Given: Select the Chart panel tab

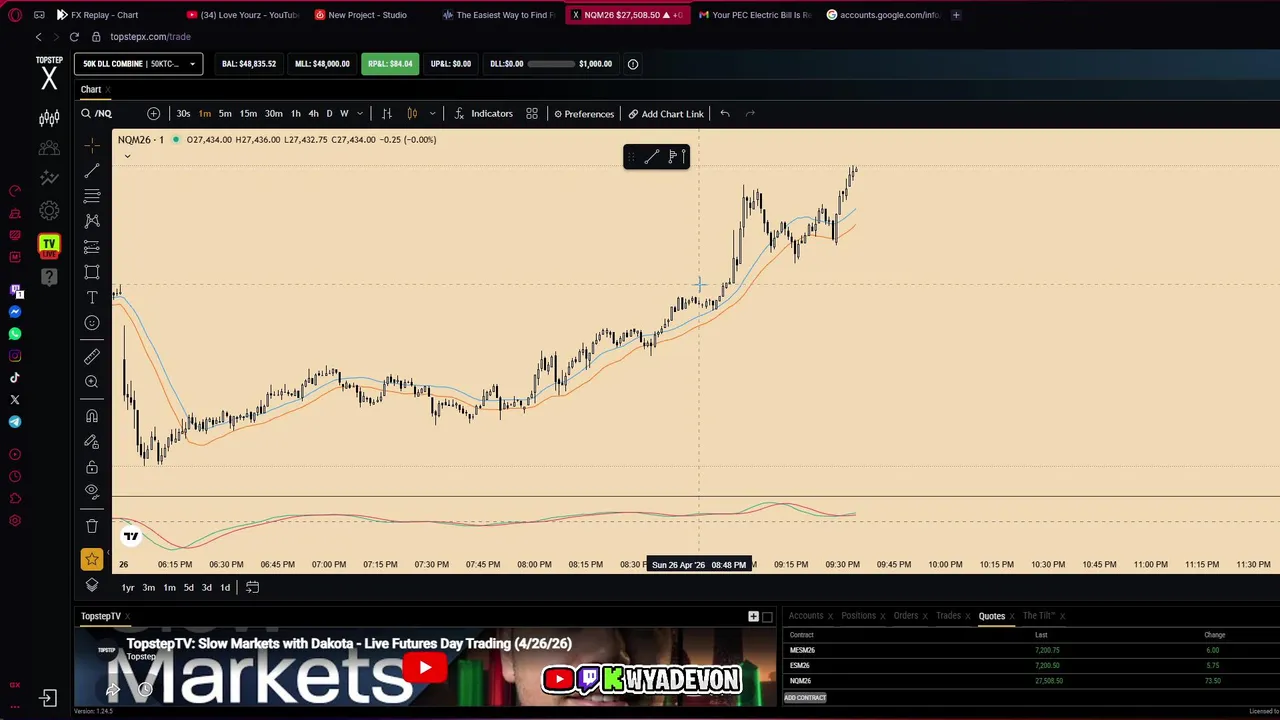Looking at the screenshot, I should pos(91,90).
